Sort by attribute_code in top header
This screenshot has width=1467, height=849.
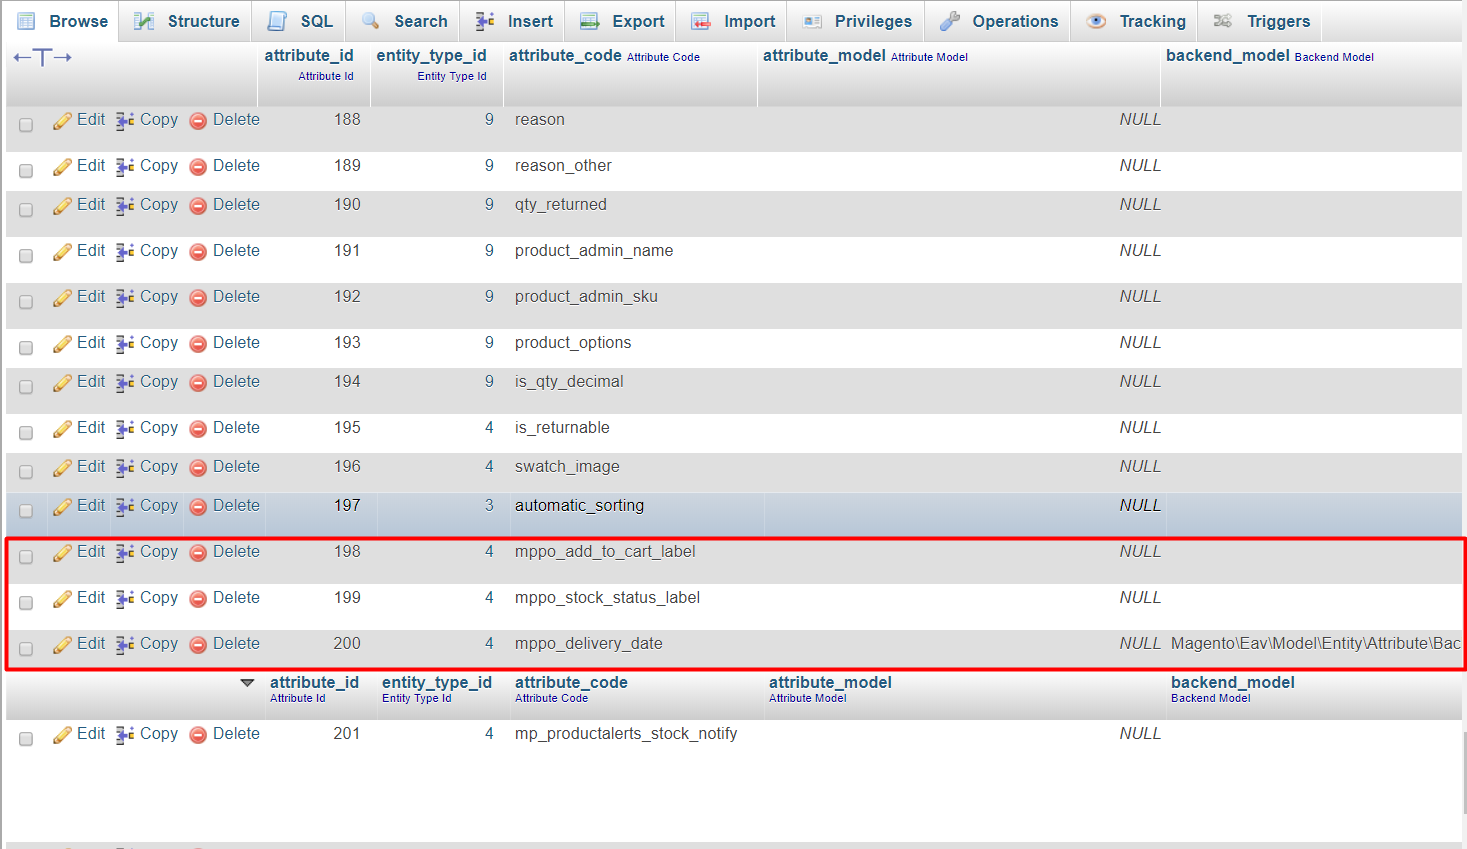(x=565, y=56)
